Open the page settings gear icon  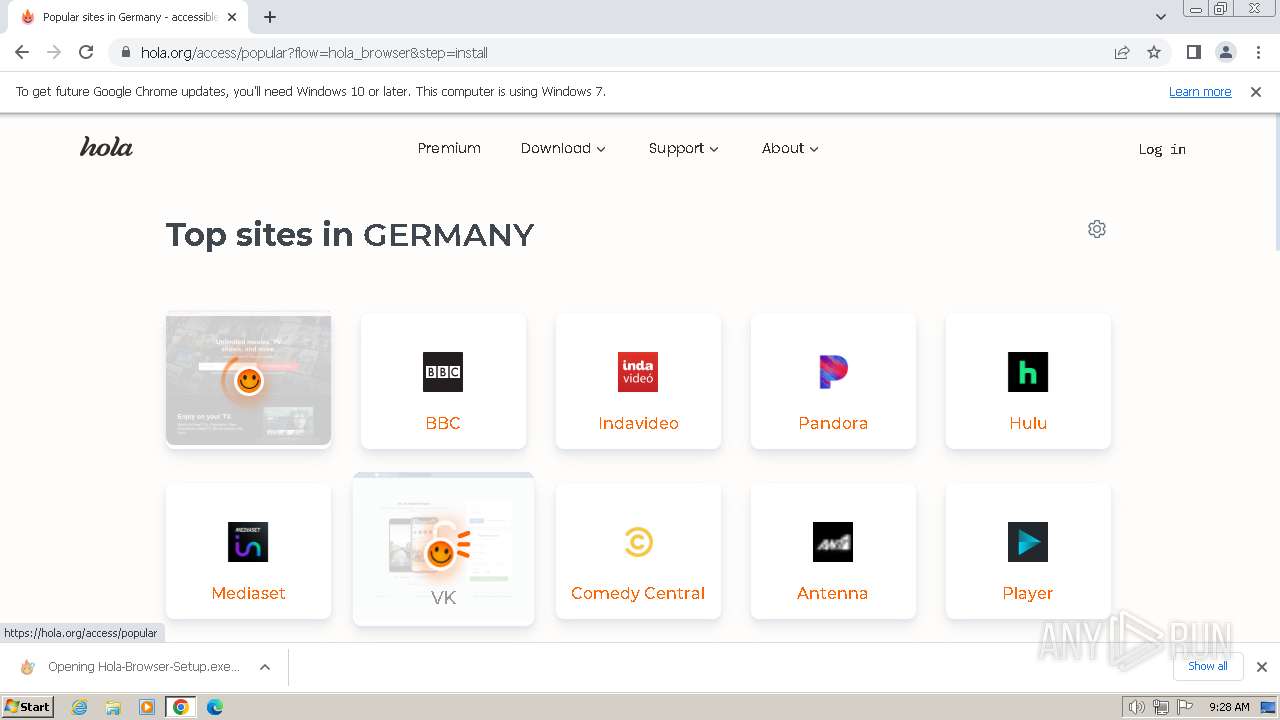click(1097, 229)
